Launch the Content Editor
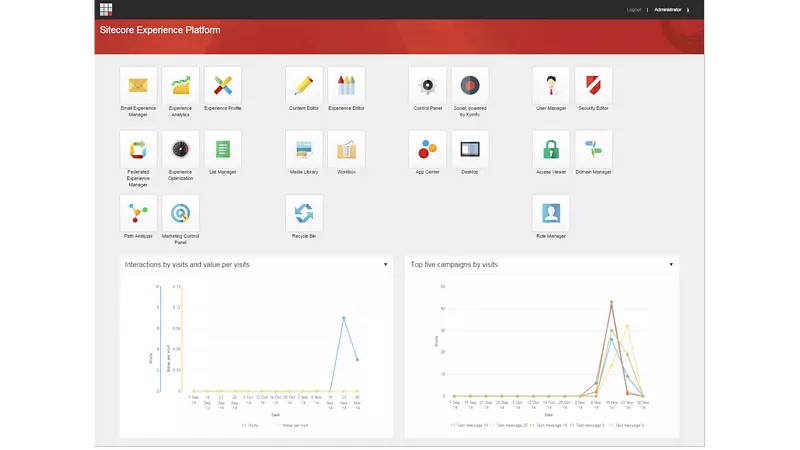 [304, 85]
